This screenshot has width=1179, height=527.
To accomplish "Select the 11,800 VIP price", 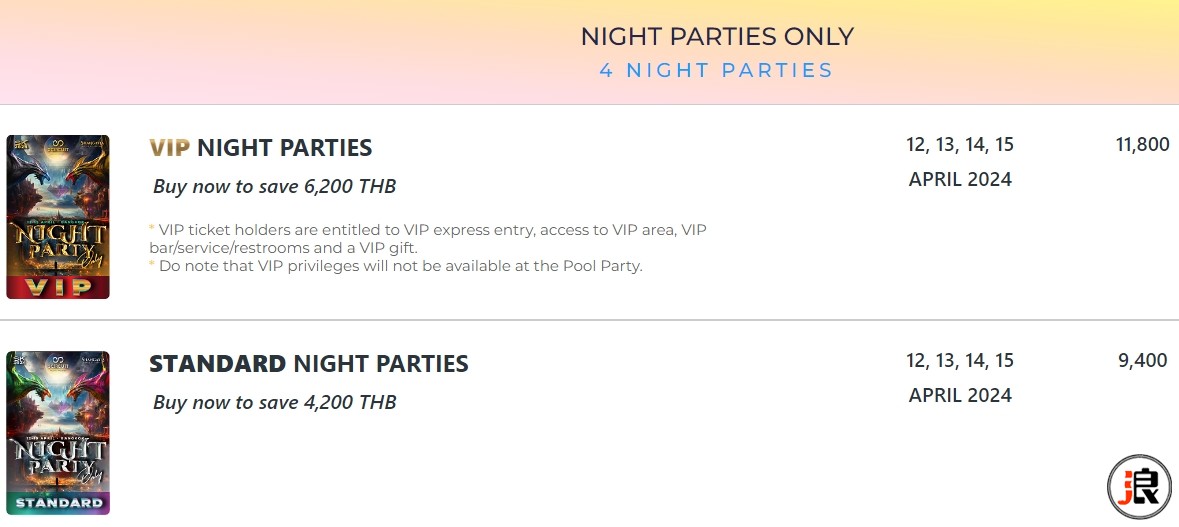I will pos(1142,144).
